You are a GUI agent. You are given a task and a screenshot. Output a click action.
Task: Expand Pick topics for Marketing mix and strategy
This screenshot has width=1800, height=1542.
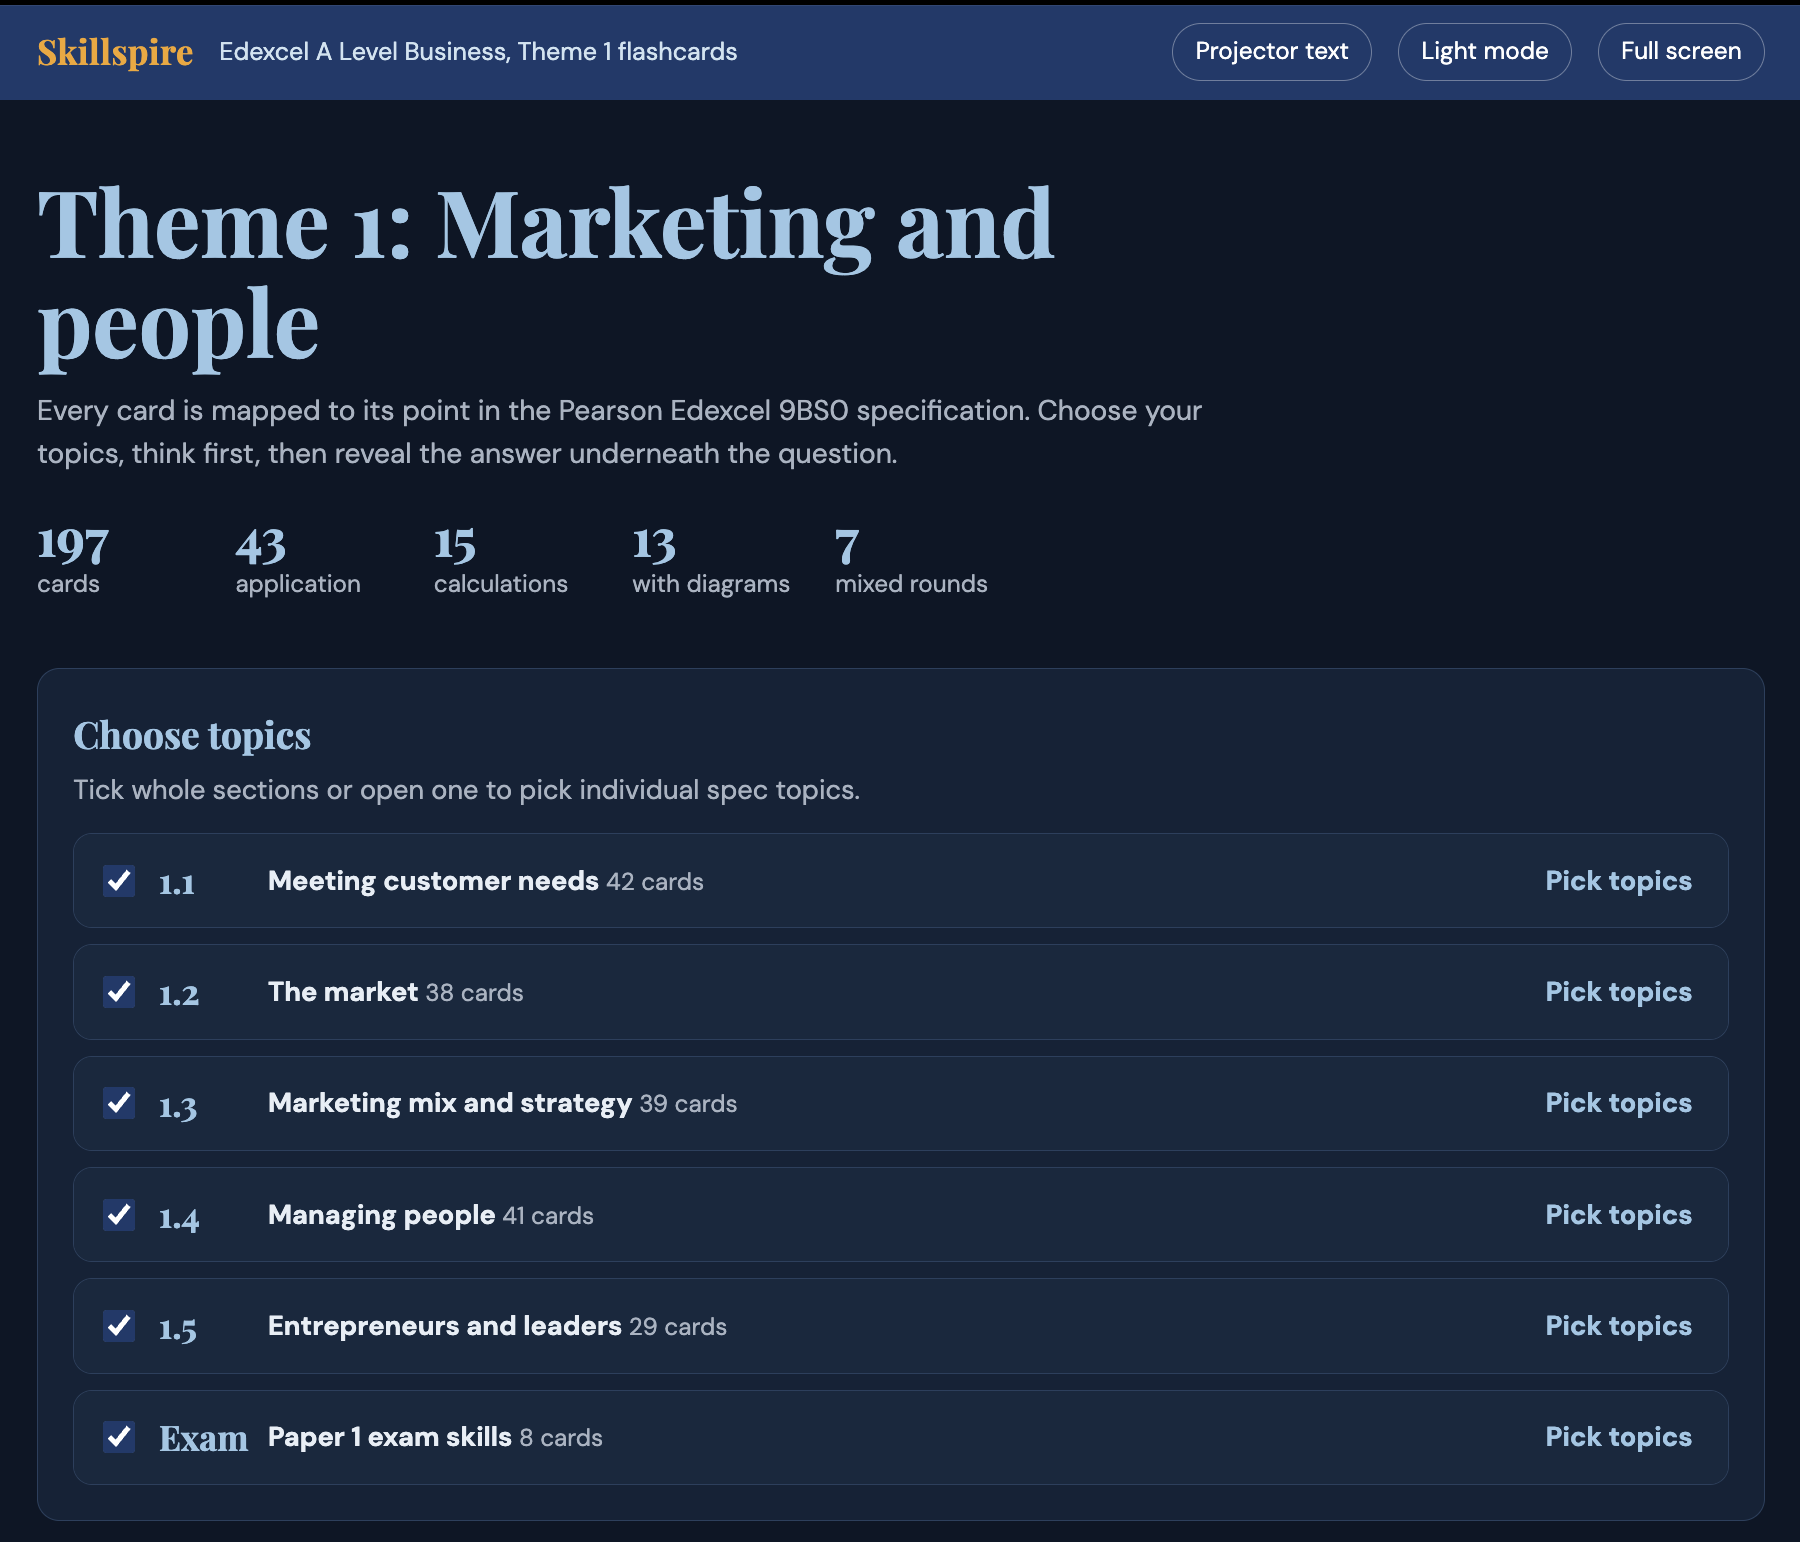[1618, 1103]
